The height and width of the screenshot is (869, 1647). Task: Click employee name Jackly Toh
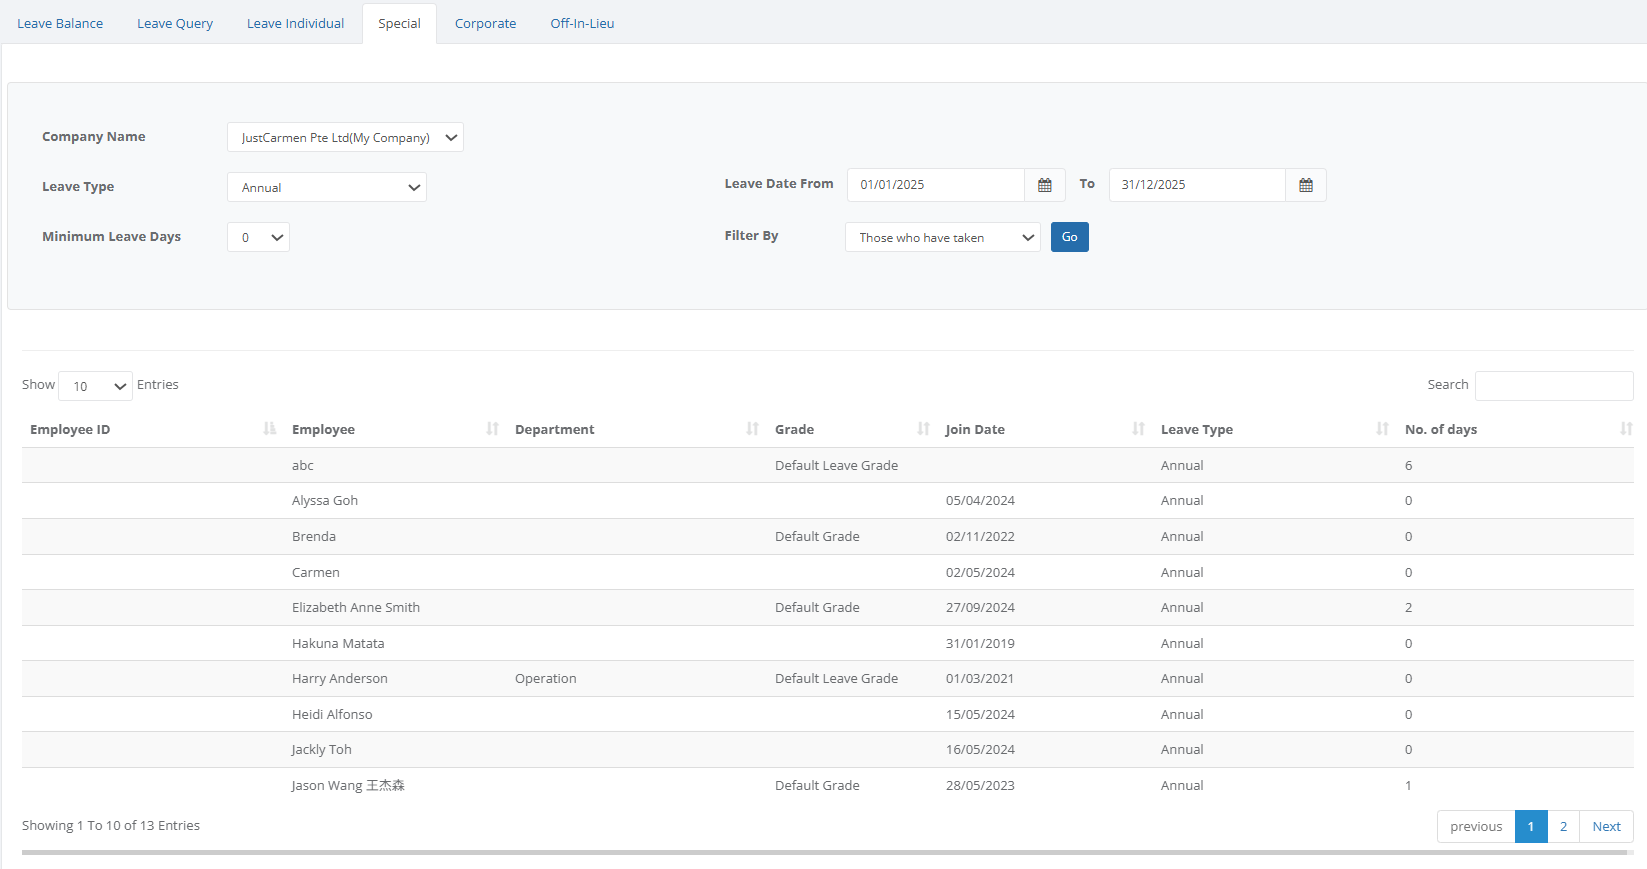click(x=322, y=749)
